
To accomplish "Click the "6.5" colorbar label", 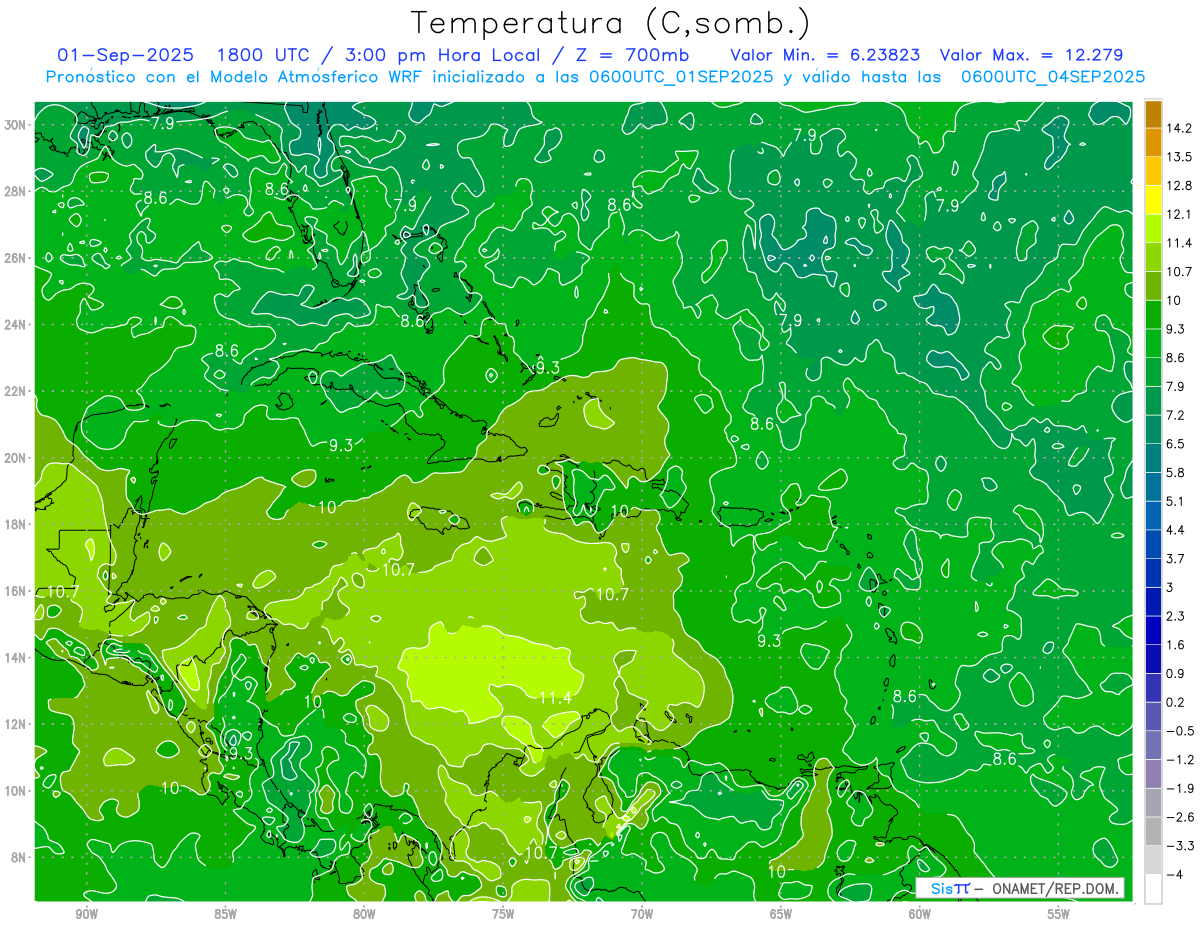I will coord(1176,444).
